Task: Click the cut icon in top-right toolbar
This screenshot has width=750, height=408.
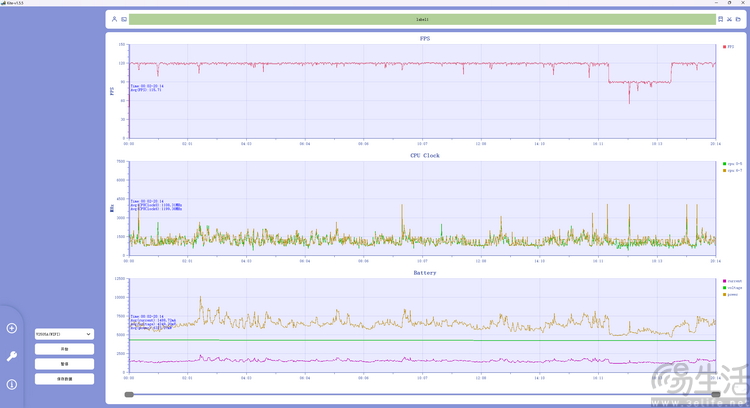Action: [731, 19]
